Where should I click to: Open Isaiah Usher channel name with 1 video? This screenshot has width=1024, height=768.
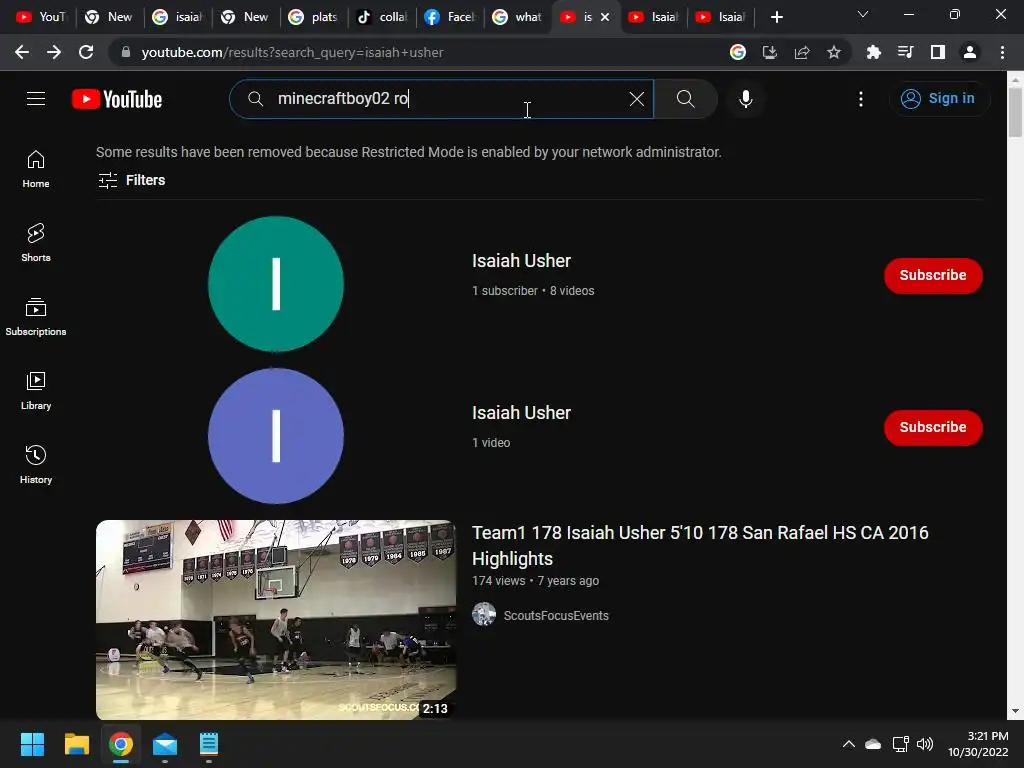[521, 413]
